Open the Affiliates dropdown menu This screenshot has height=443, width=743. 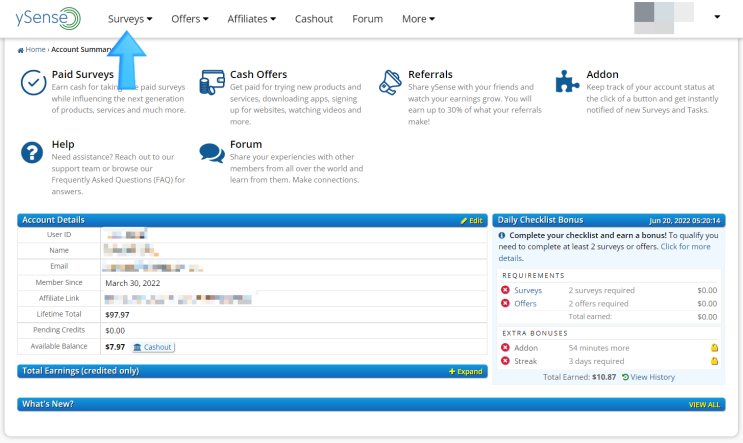251,19
